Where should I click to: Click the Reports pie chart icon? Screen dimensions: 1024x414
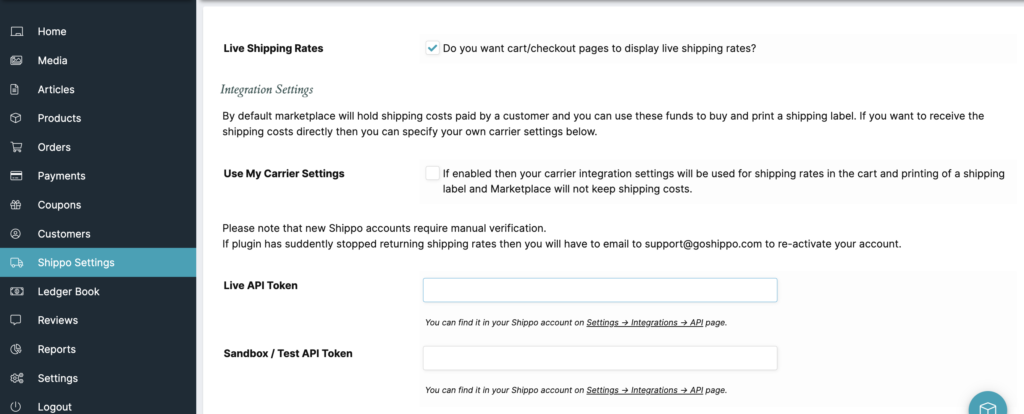coord(16,350)
